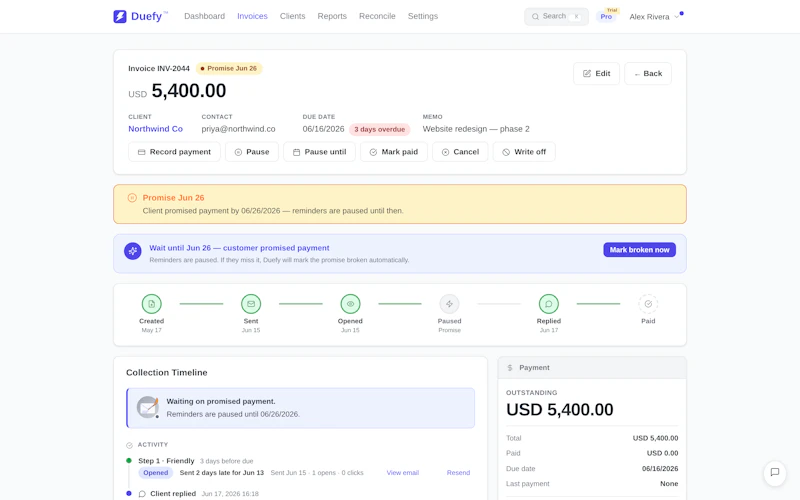Viewport: 800px width, 500px height.
Task: Click the magnifier icon in Search
Action: [535, 17]
